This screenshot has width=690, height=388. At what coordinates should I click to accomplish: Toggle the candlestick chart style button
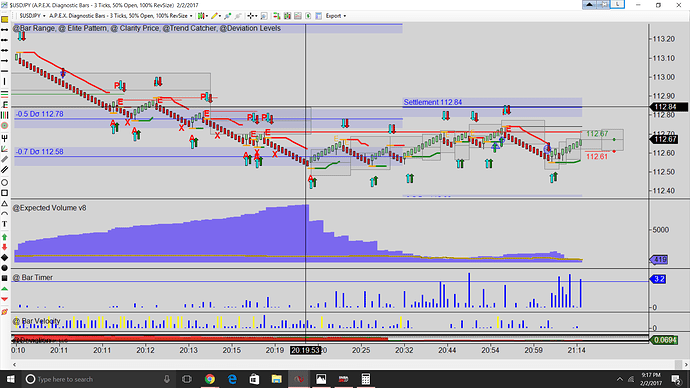point(201,16)
